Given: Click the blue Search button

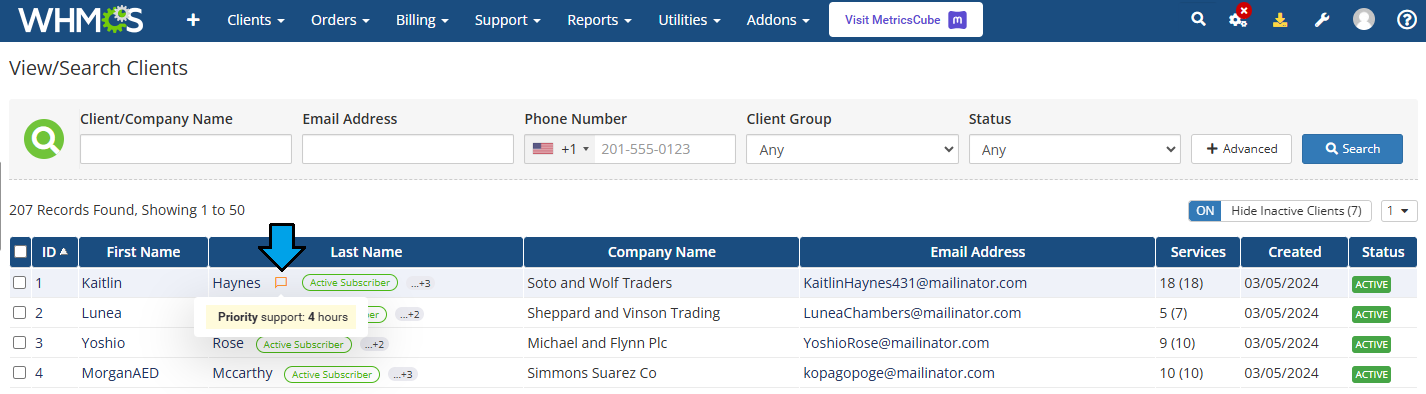Looking at the screenshot, I should click(1352, 149).
